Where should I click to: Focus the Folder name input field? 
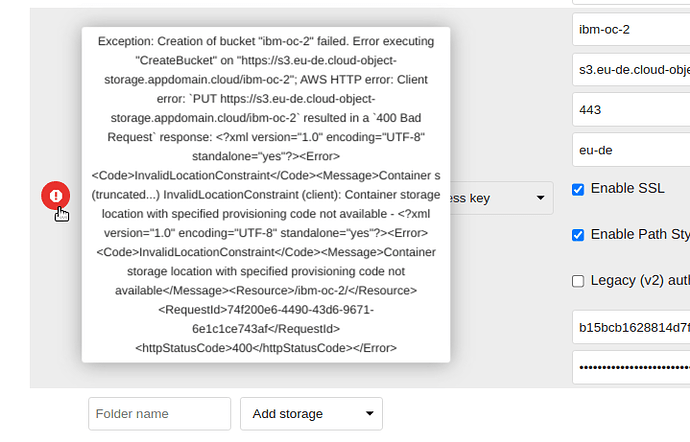click(x=159, y=414)
